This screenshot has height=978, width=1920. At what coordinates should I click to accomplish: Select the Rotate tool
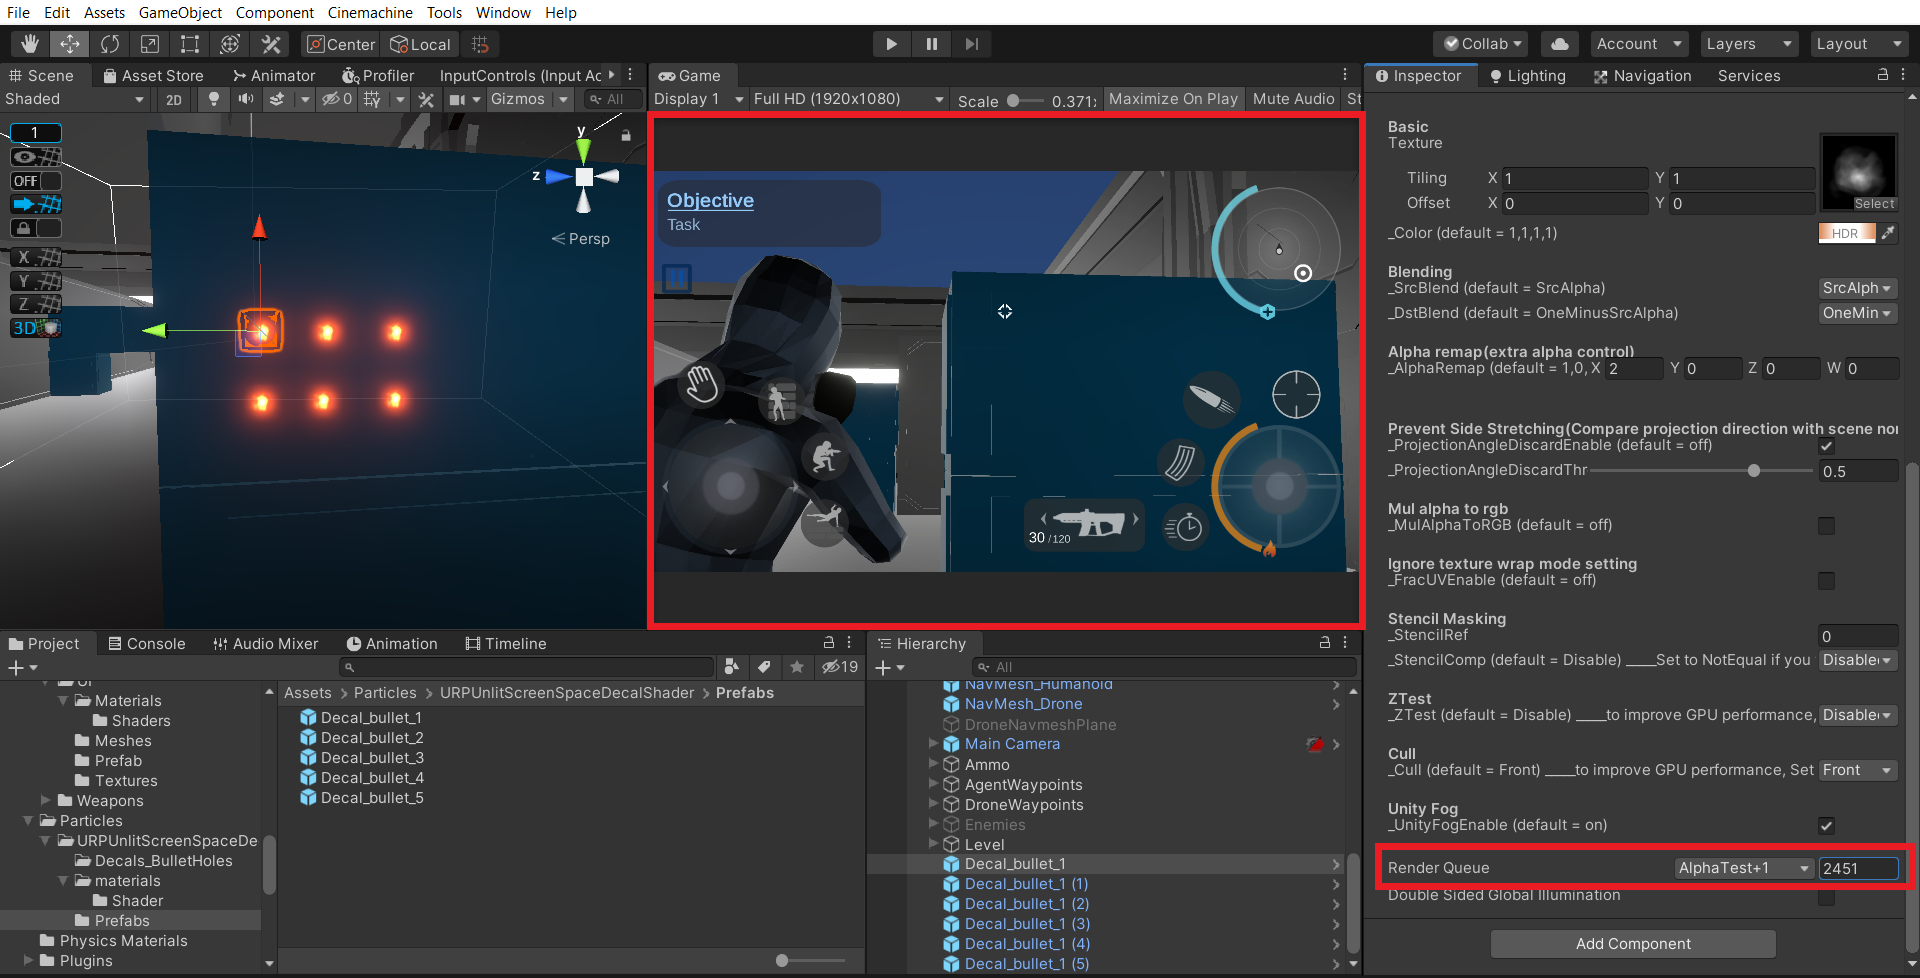pyautogui.click(x=110, y=44)
